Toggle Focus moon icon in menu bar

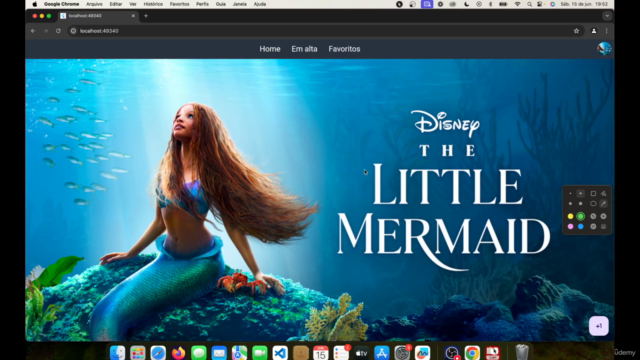coord(467,4)
